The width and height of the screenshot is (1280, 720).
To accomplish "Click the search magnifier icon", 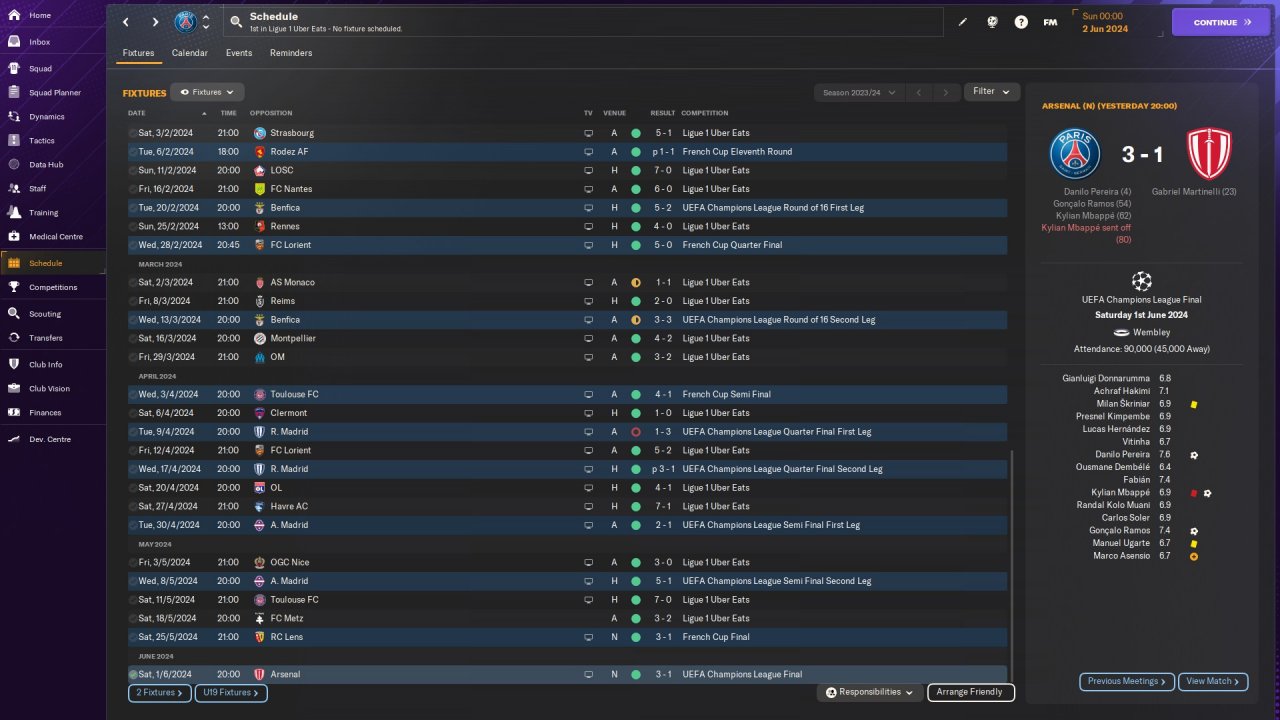I will tap(236, 21).
